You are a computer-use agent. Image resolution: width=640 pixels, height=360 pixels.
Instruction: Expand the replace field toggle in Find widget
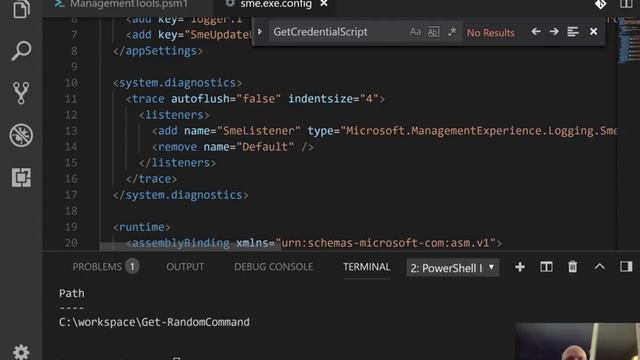[260, 31]
